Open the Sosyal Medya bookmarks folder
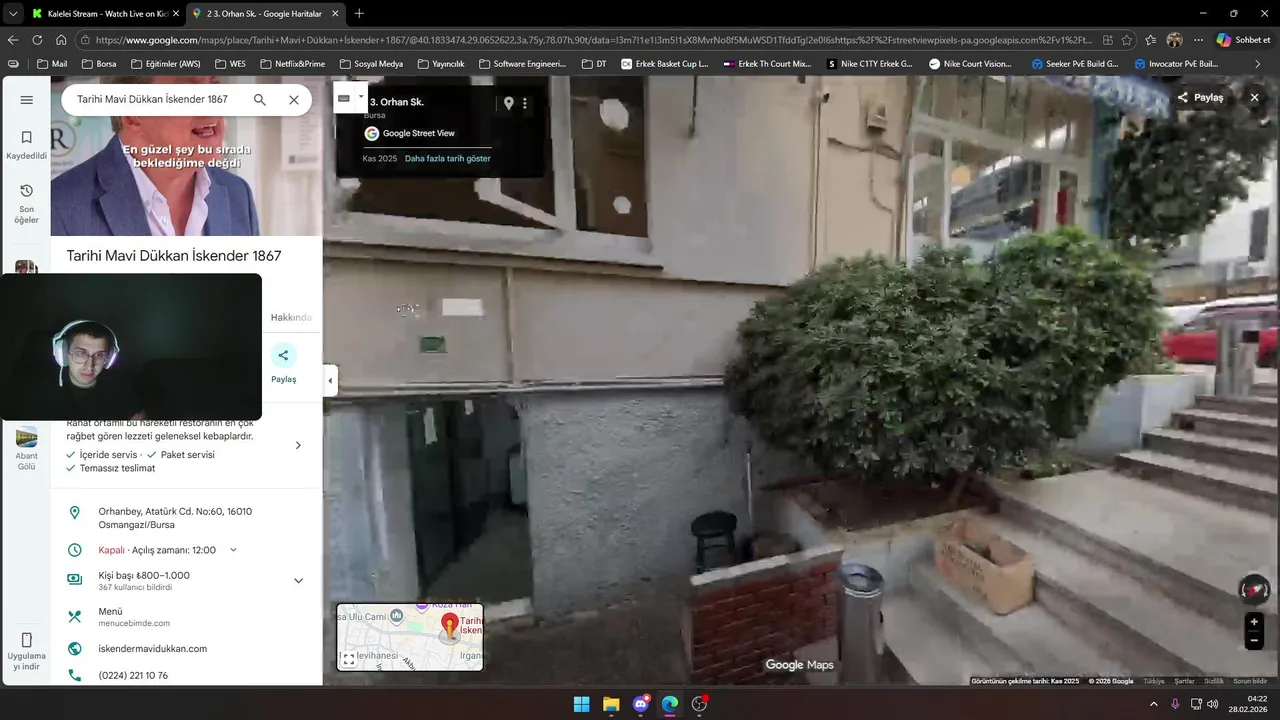 pyautogui.click(x=370, y=64)
